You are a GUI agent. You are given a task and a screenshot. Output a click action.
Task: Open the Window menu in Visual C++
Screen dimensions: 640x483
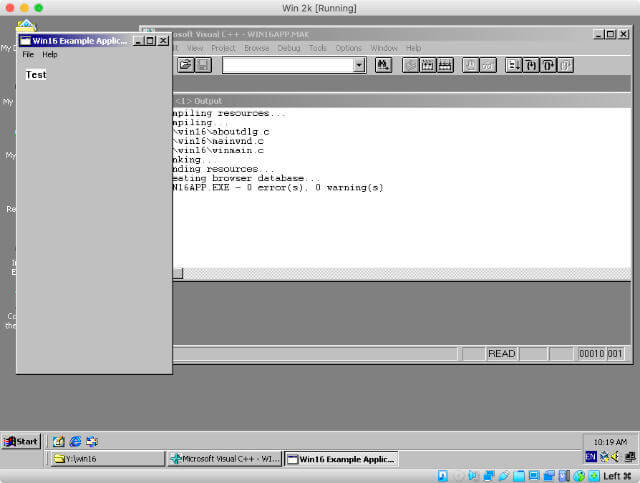click(384, 48)
